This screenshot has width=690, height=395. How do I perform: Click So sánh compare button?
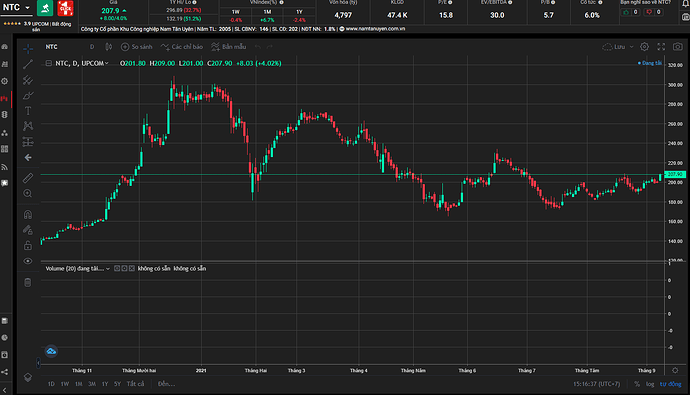pos(137,47)
